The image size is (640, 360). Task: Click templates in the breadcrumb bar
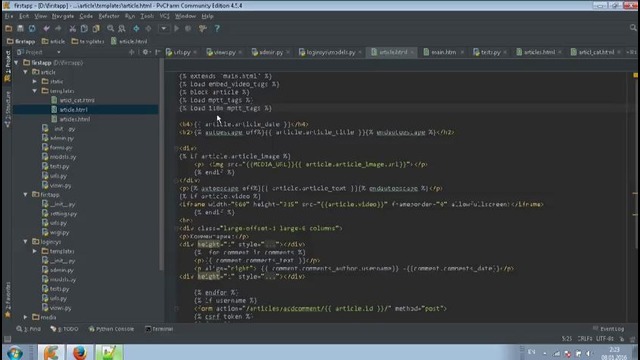click(x=88, y=41)
